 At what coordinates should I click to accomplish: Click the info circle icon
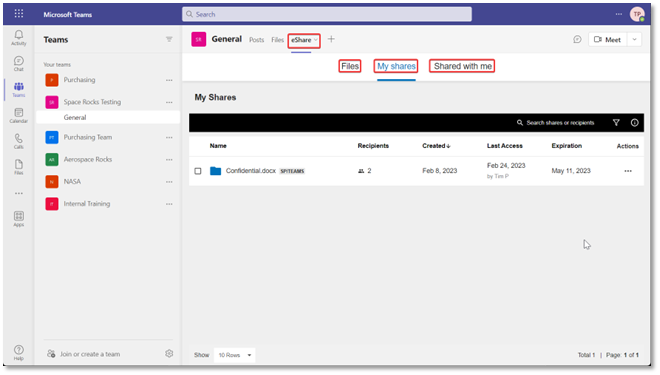[x=634, y=123]
